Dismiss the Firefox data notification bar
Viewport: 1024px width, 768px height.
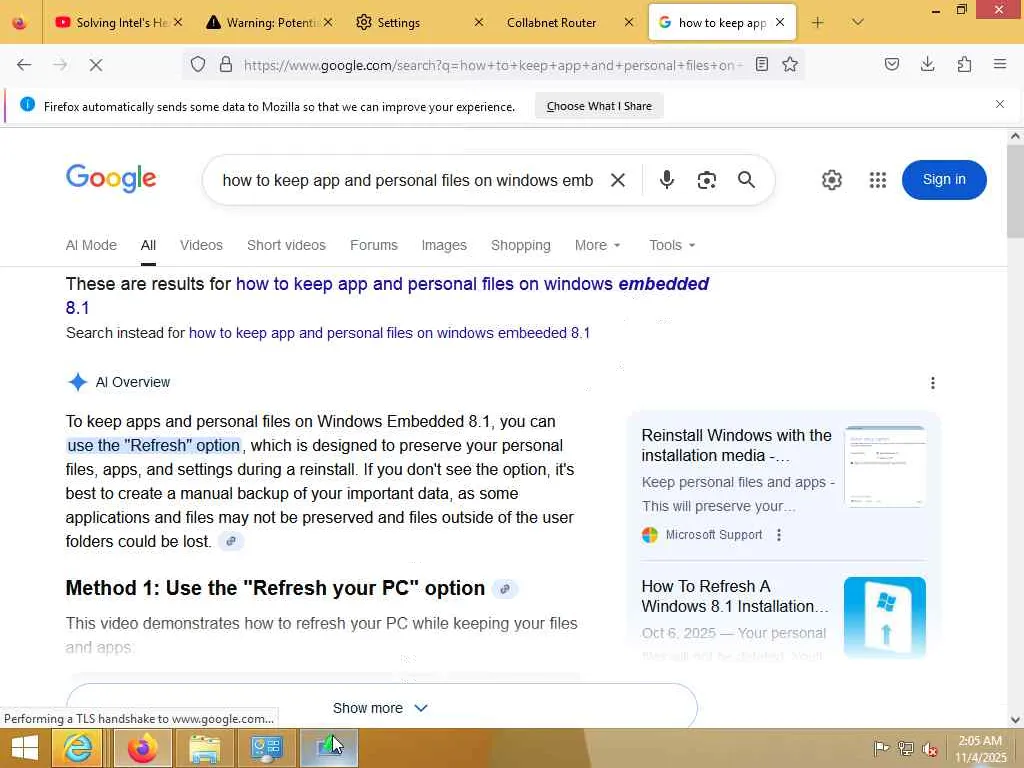tap(999, 104)
